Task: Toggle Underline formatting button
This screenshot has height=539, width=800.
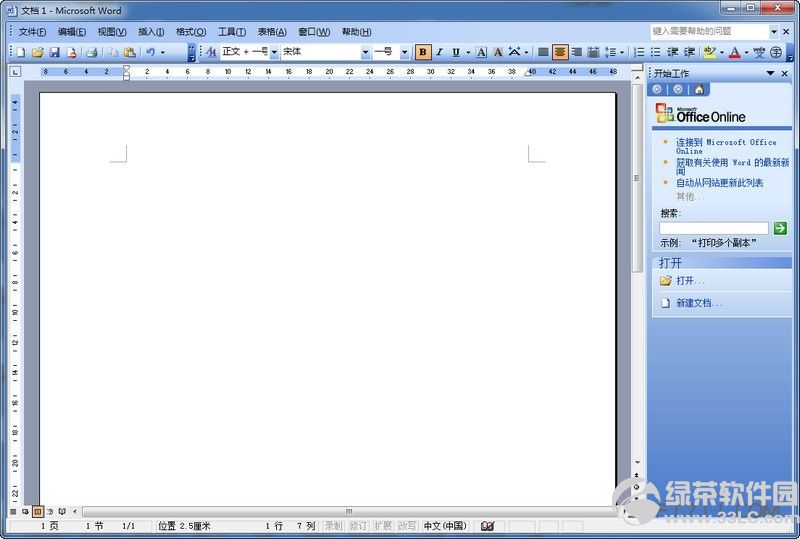Action: [x=456, y=52]
